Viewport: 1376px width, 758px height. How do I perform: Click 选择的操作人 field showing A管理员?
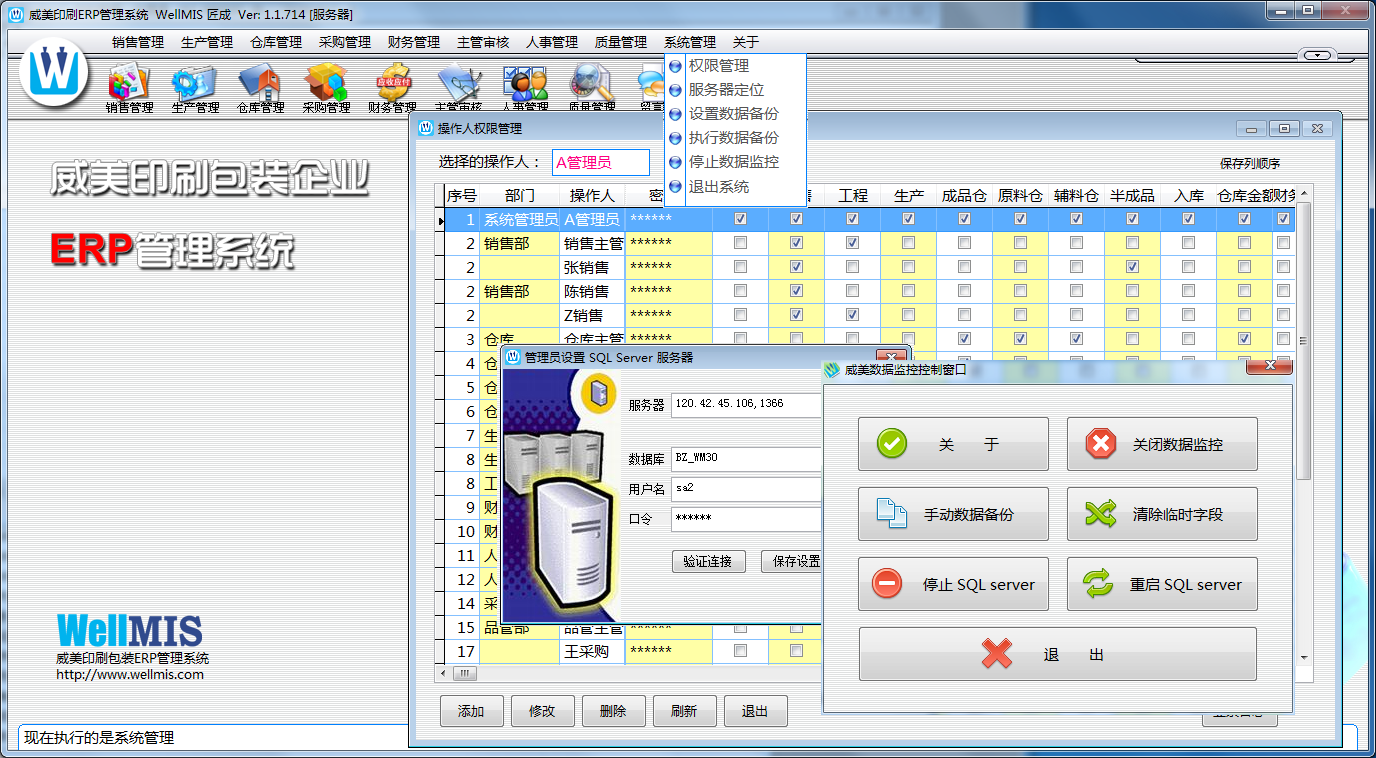(x=600, y=162)
